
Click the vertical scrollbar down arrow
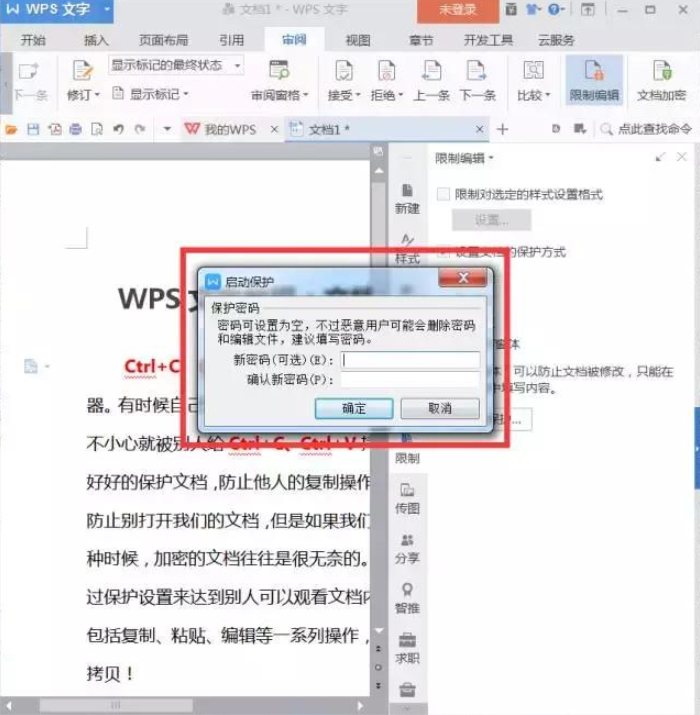[x=379, y=631]
